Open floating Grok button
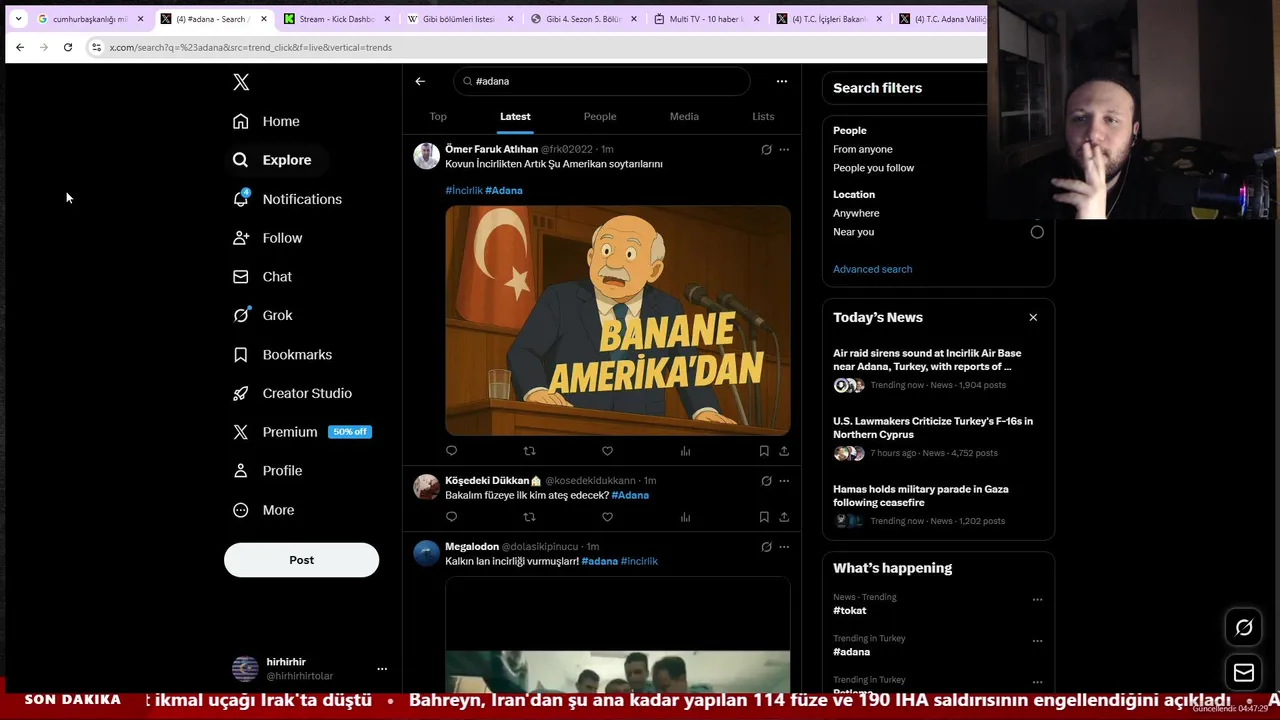The width and height of the screenshot is (1280, 720). [x=1244, y=627]
